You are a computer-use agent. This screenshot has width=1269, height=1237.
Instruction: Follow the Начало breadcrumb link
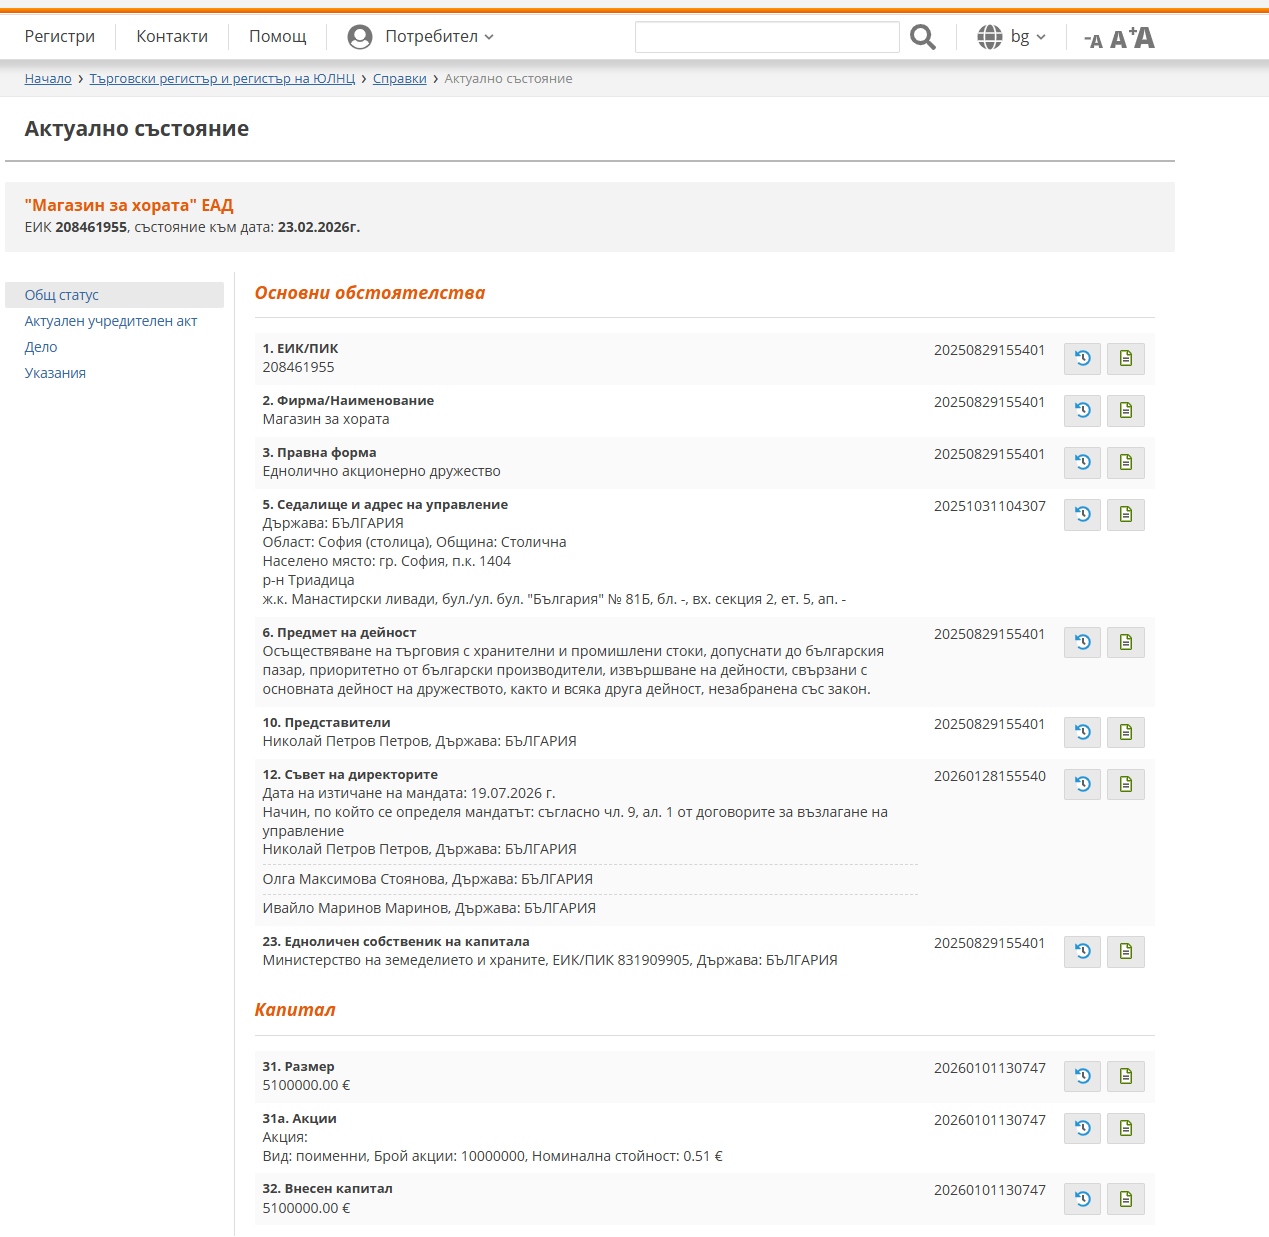(x=48, y=79)
